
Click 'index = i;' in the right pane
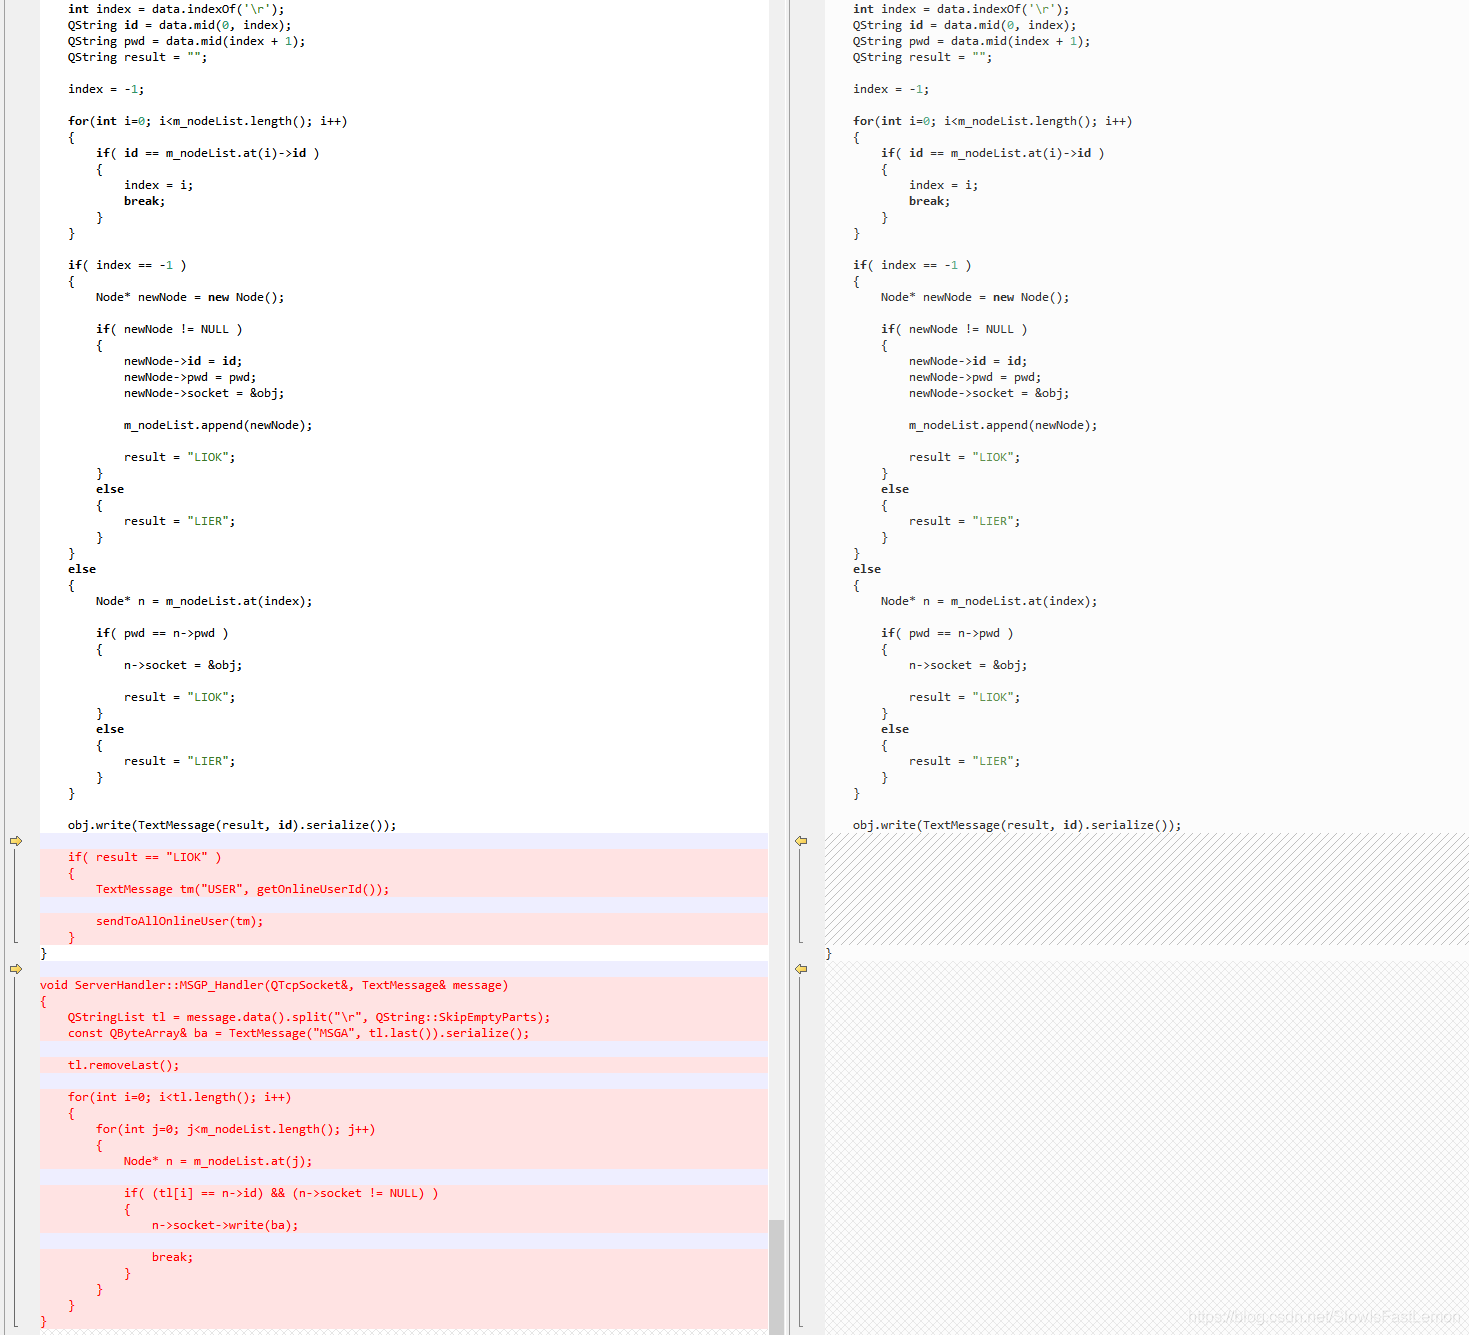pos(944,185)
